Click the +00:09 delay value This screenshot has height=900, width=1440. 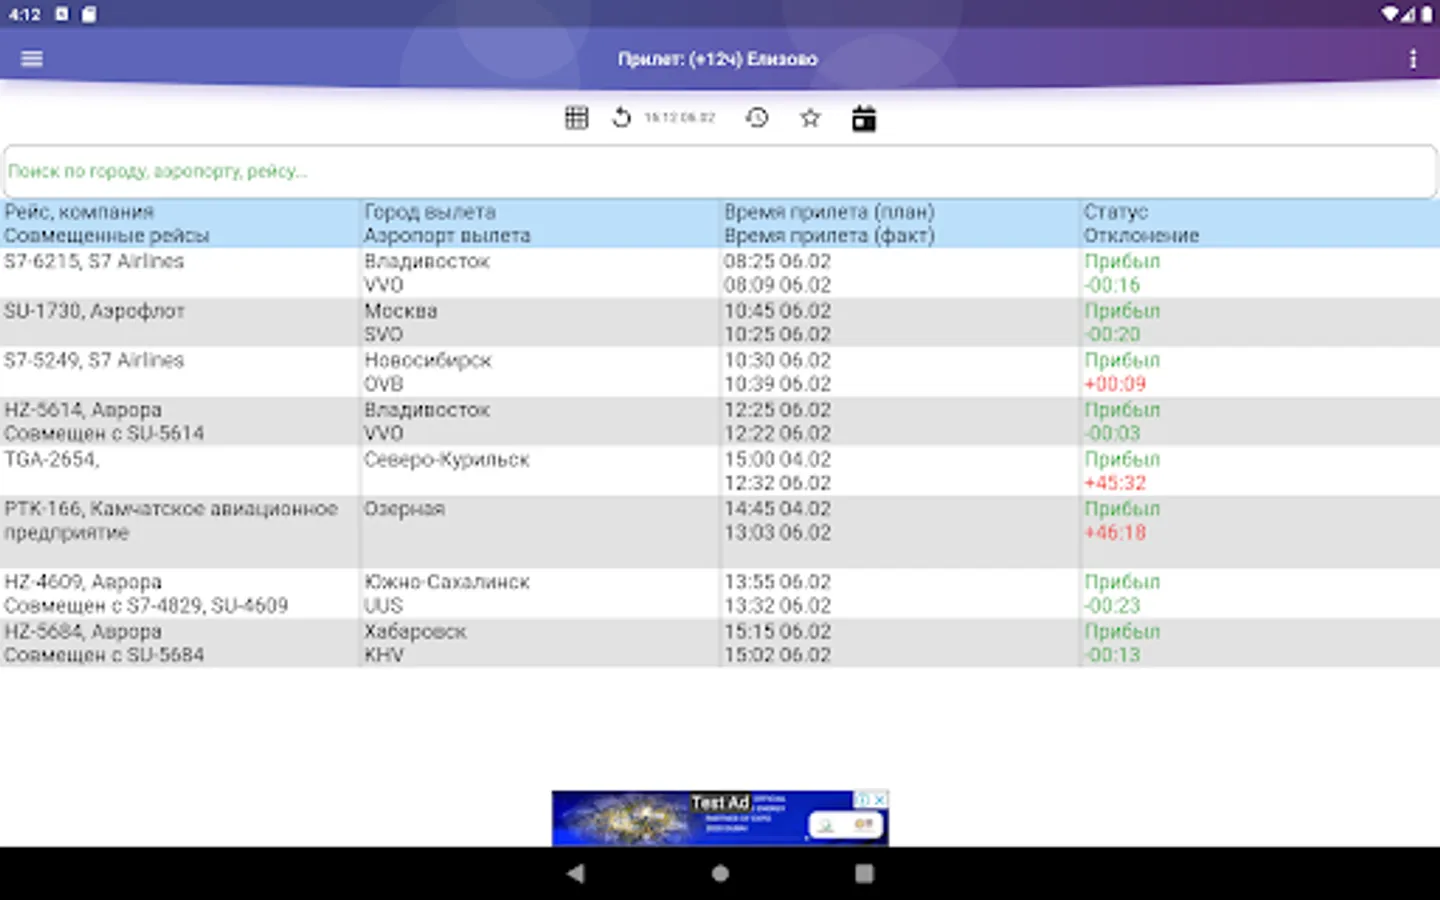pos(1115,384)
